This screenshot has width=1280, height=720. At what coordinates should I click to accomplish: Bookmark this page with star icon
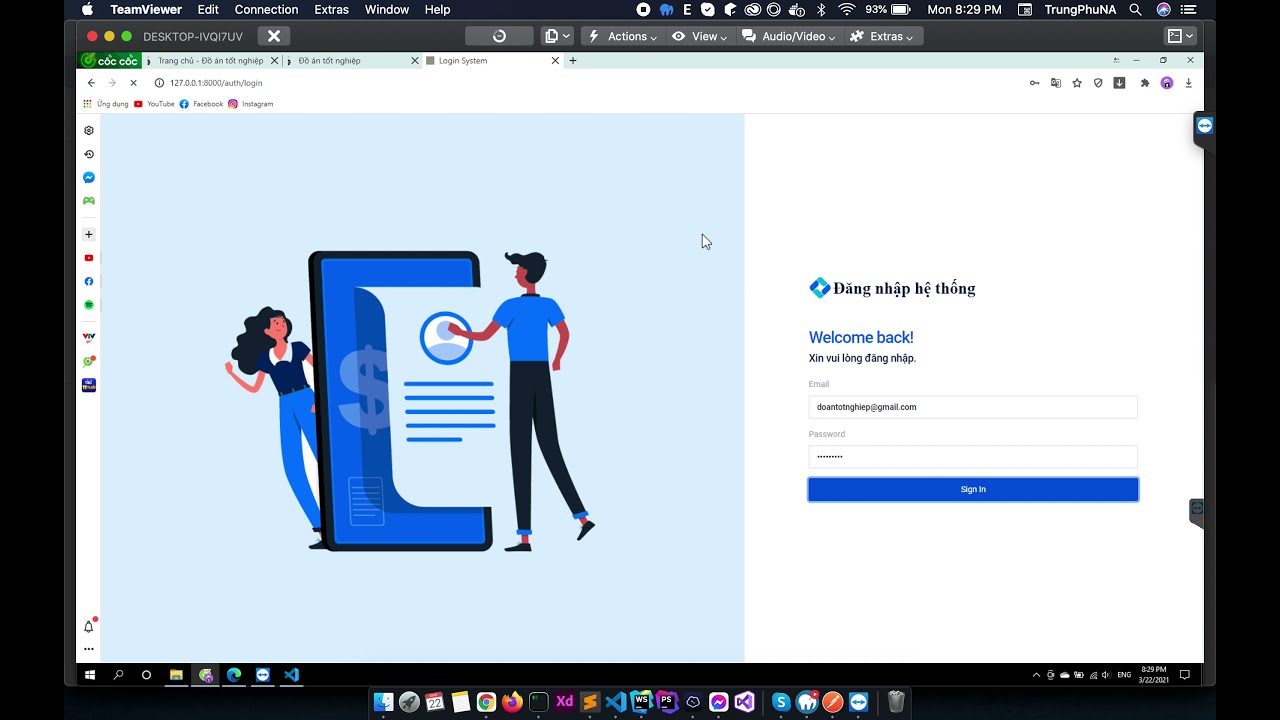(1077, 83)
